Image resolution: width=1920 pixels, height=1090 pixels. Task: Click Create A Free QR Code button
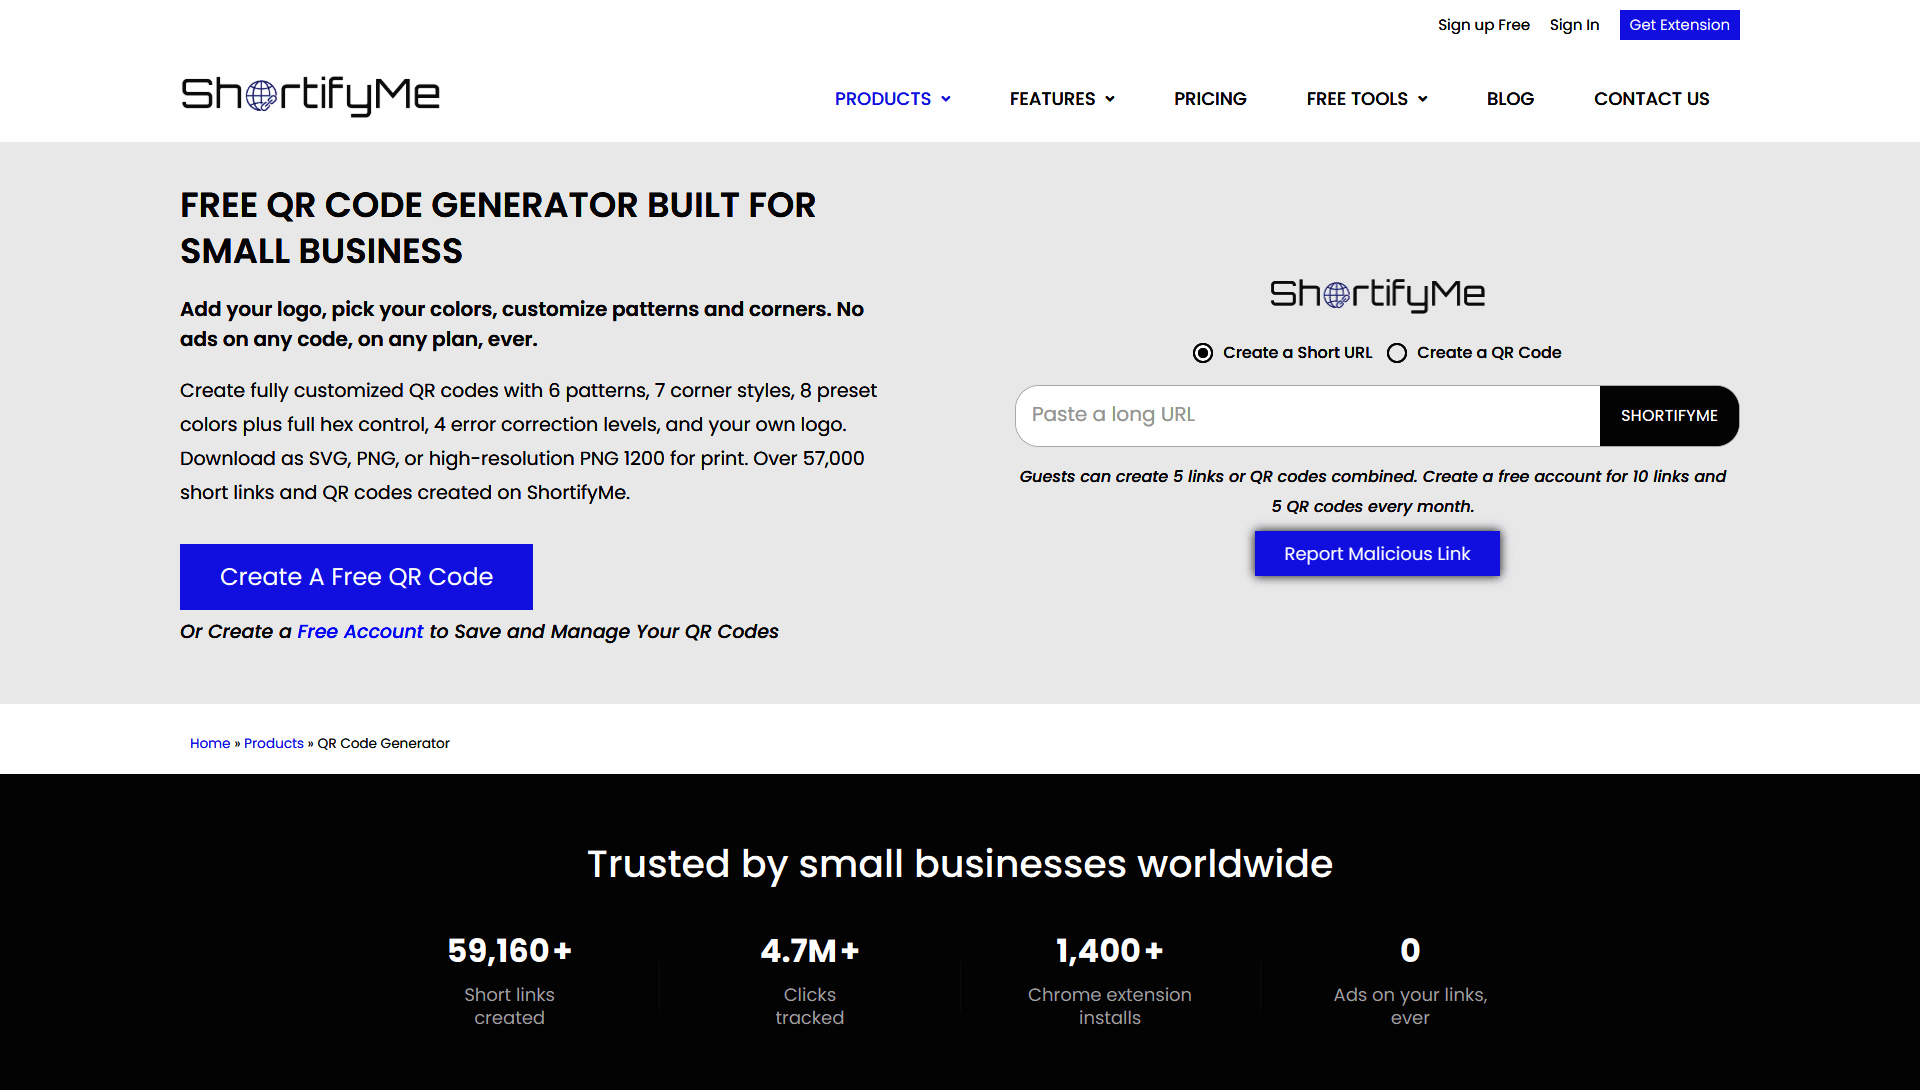[x=356, y=577]
